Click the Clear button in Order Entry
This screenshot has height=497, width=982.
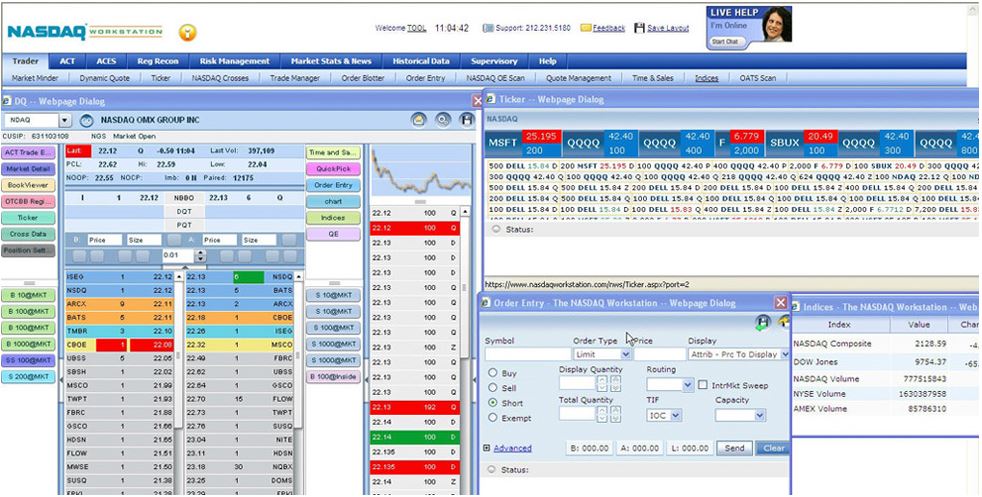[773, 448]
